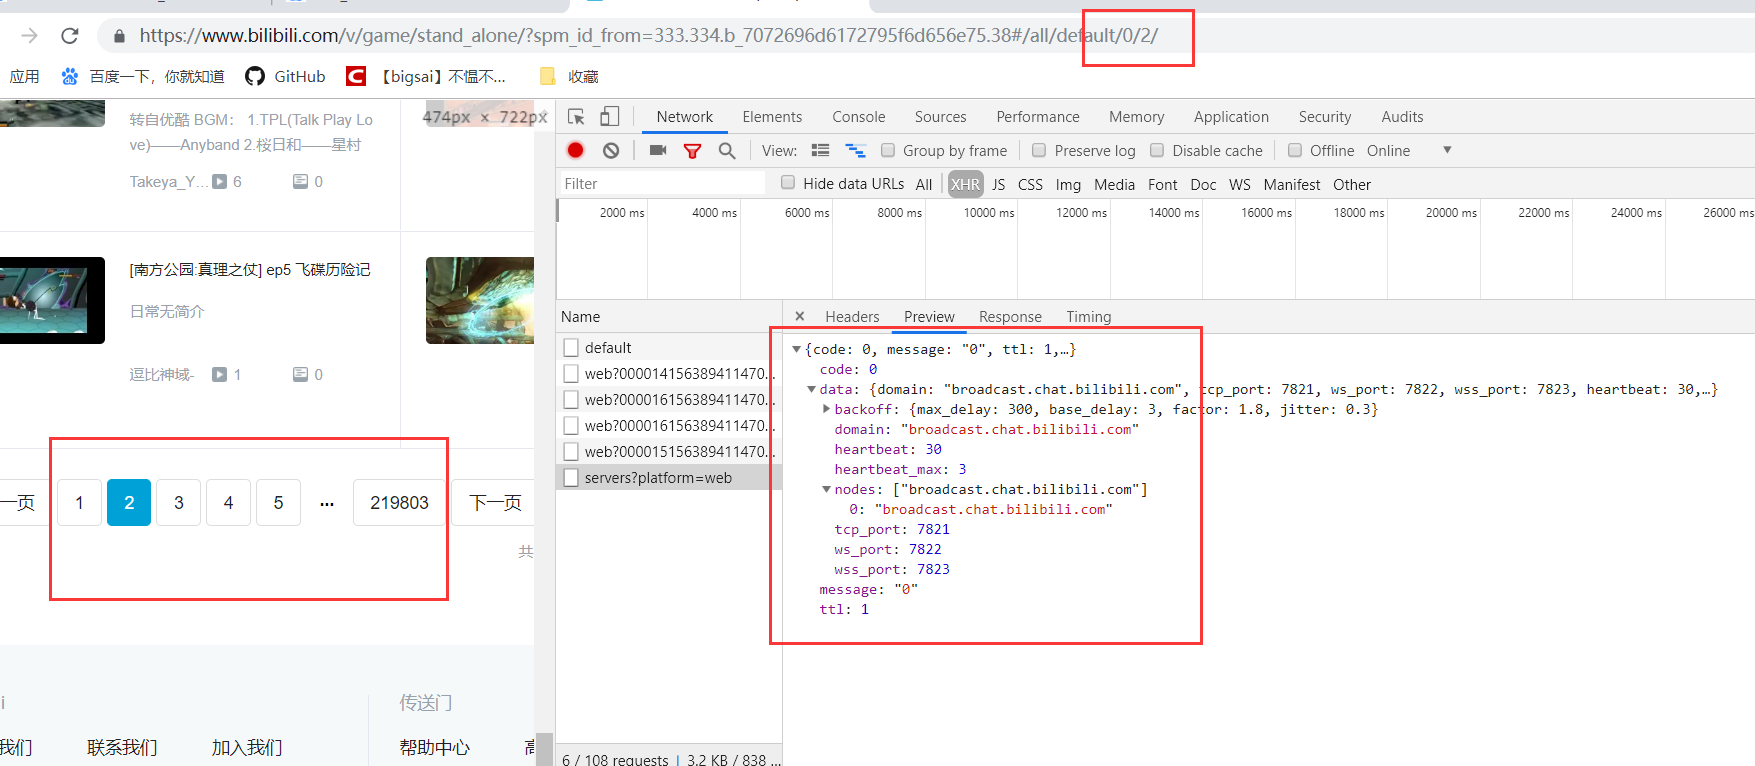This screenshot has height=766, width=1755.
Task: Go to page 3
Action: tap(179, 502)
